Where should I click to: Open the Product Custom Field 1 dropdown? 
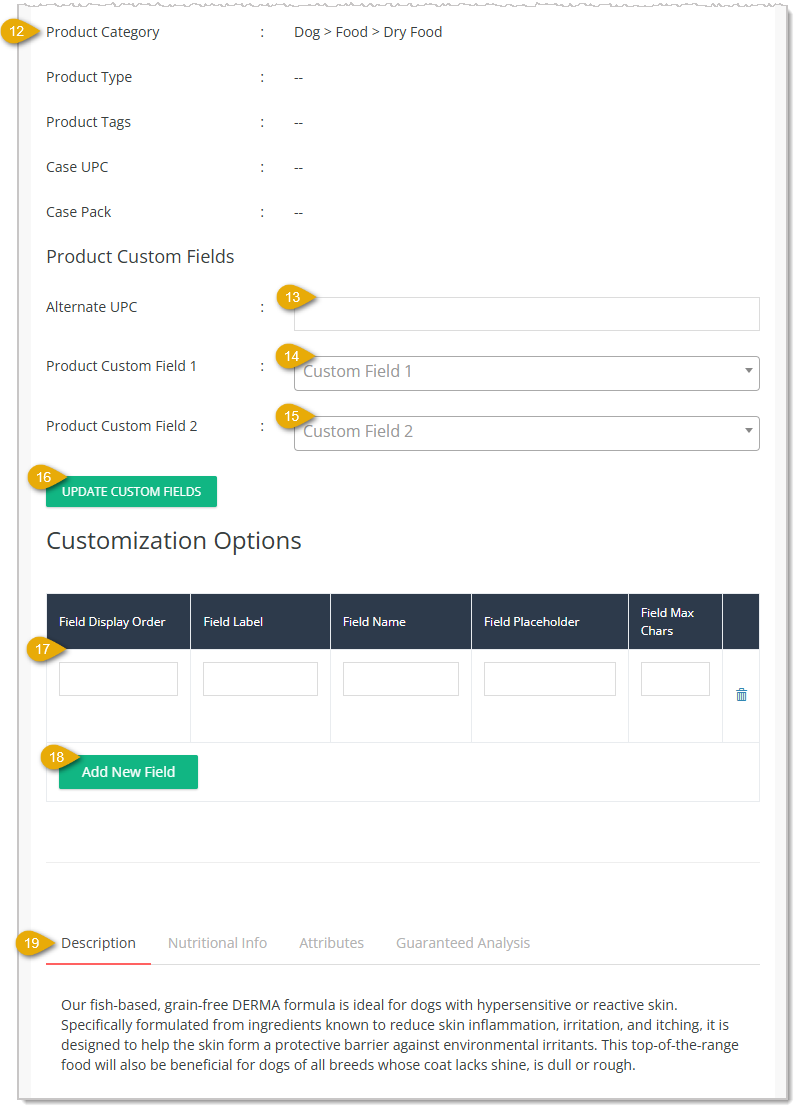click(x=526, y=373)
